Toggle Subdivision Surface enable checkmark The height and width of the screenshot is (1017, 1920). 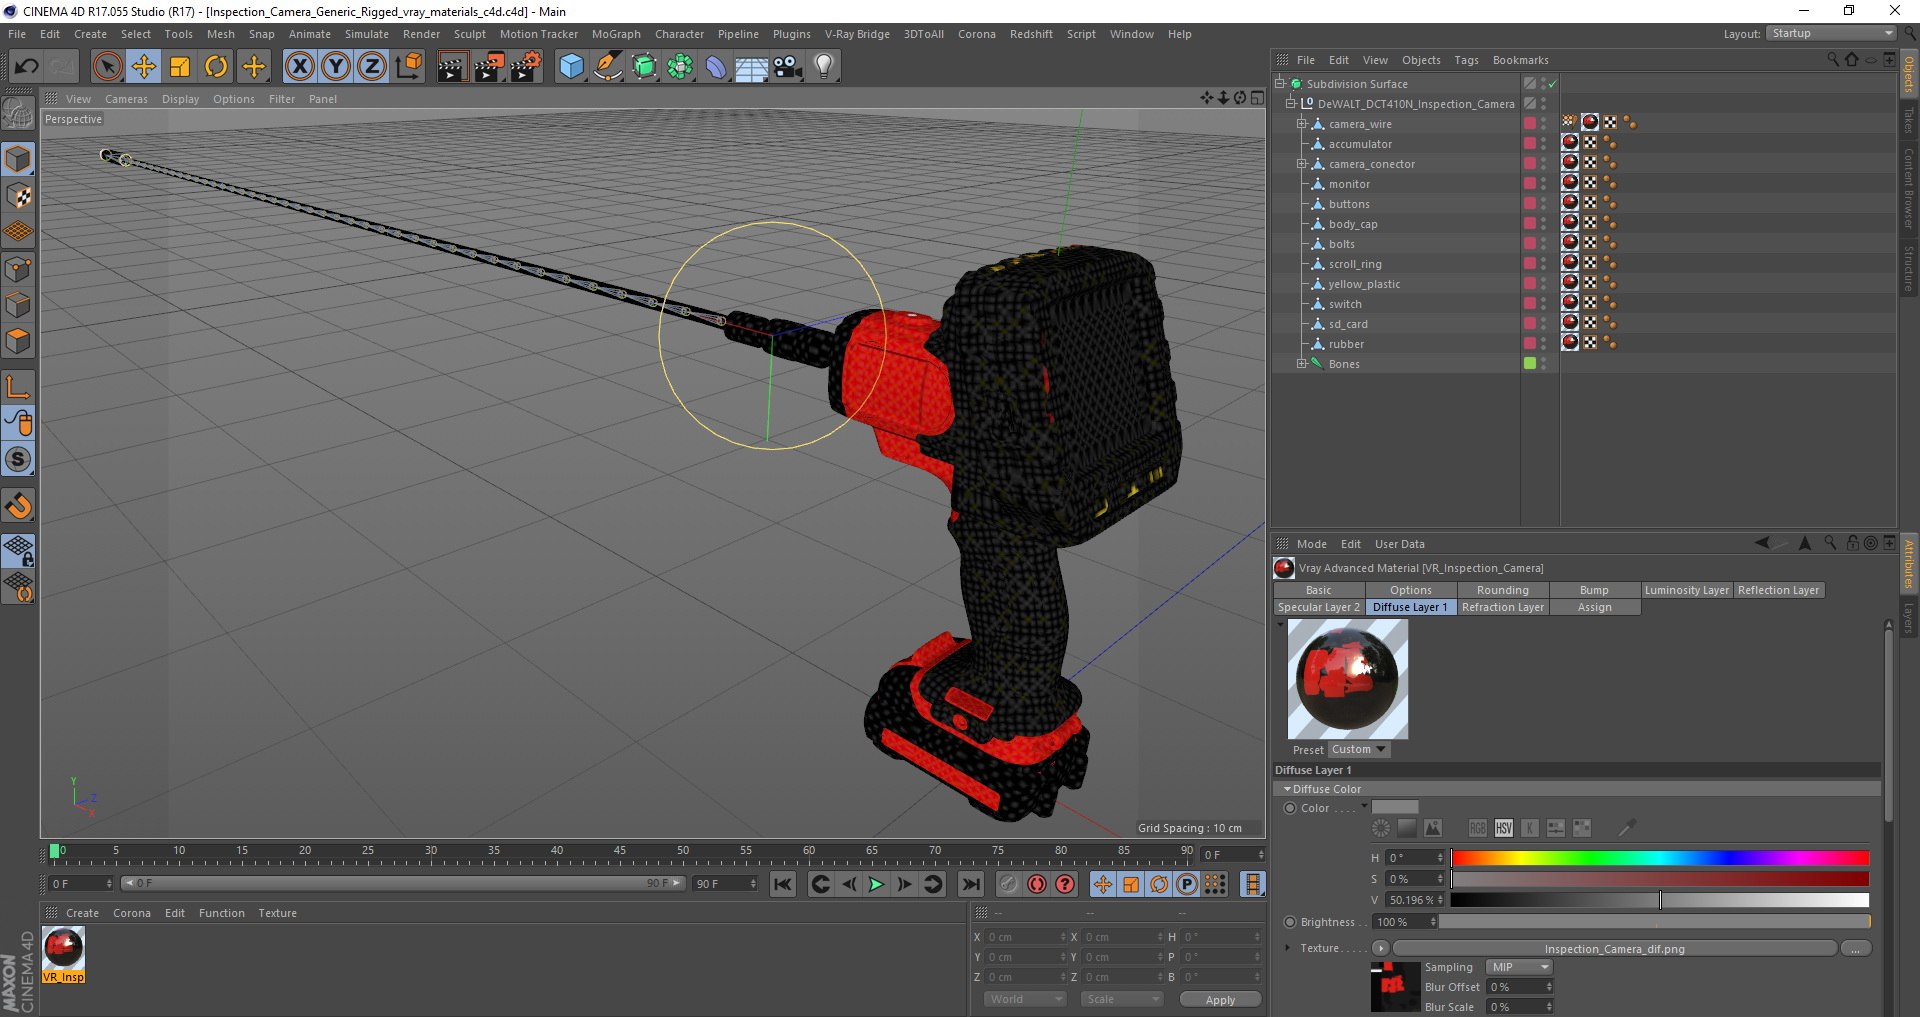point(1553,84)
